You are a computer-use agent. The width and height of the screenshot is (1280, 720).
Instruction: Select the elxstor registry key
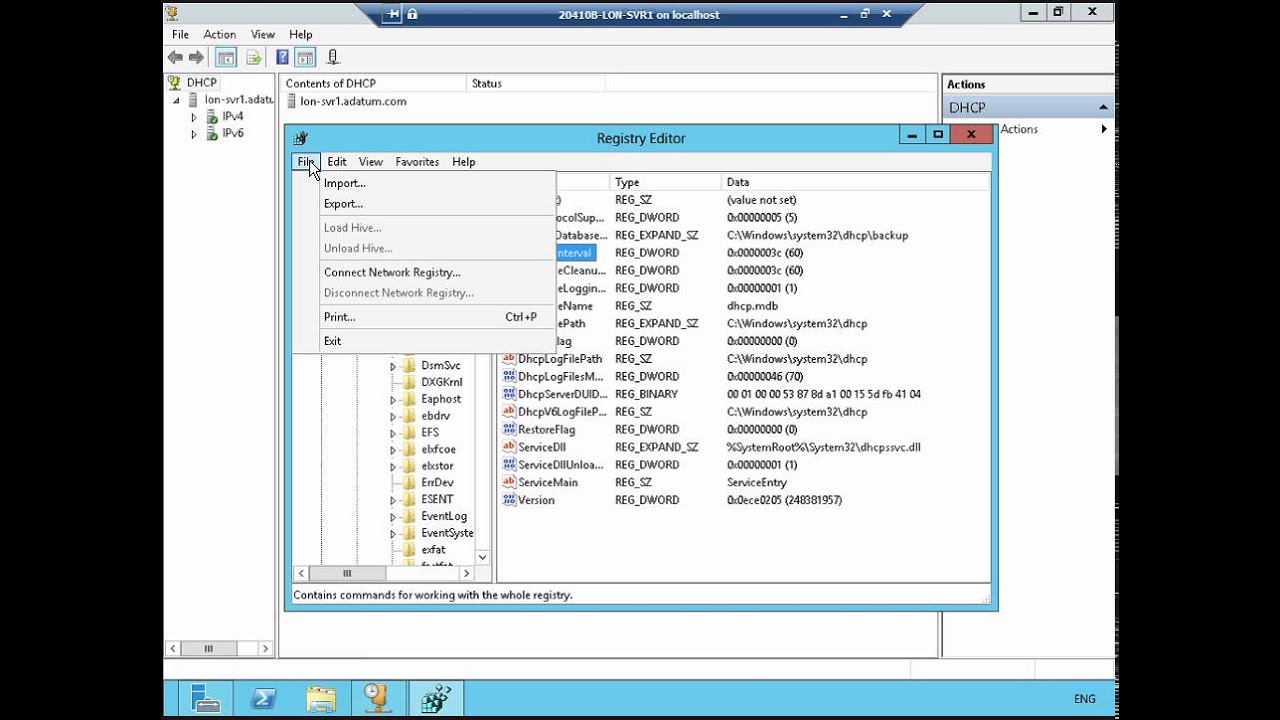[x=437, y=466]
